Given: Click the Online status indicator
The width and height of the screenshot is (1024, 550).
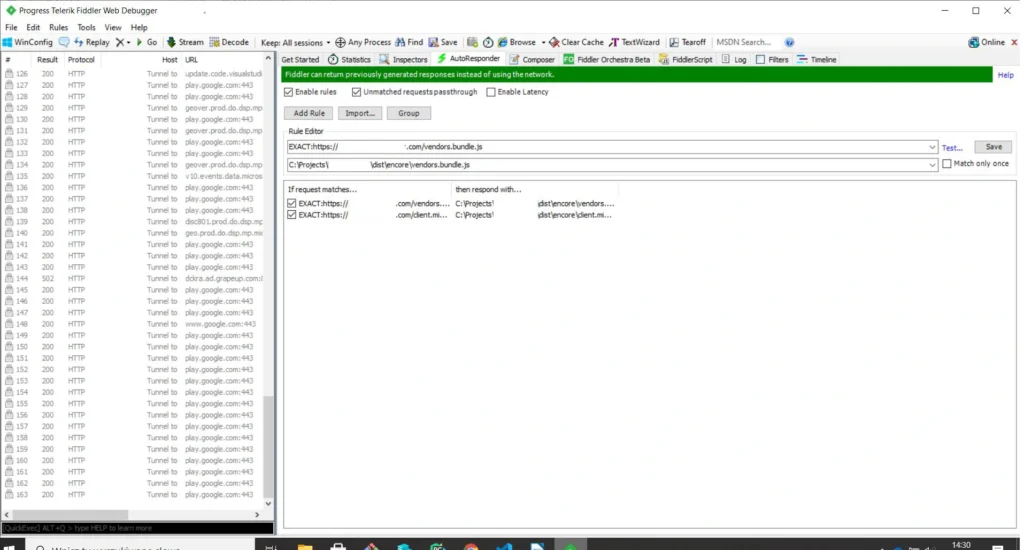Looking at the screenshot, I should click(x=987, y=42).
